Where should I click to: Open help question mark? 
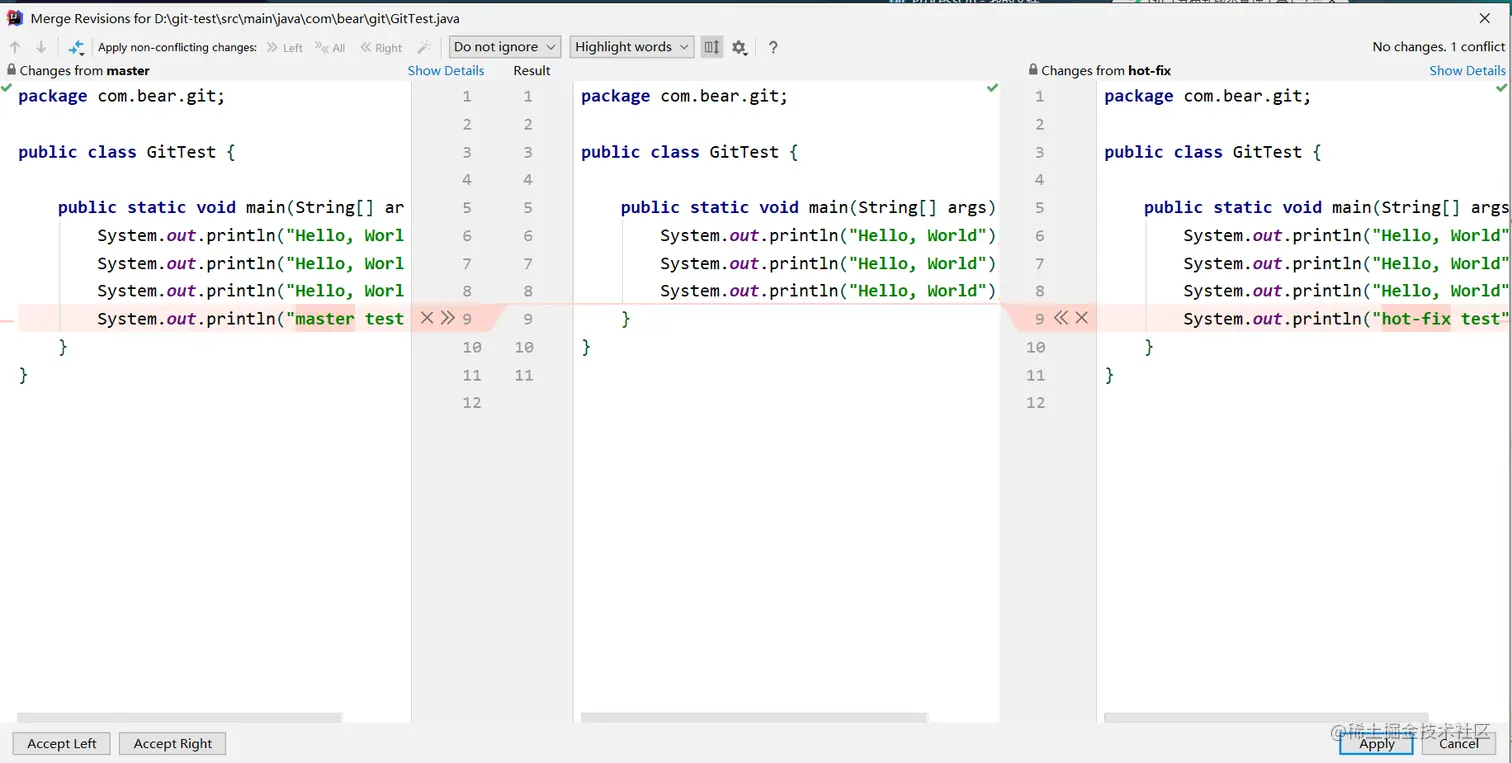click(x=773, y=47)
